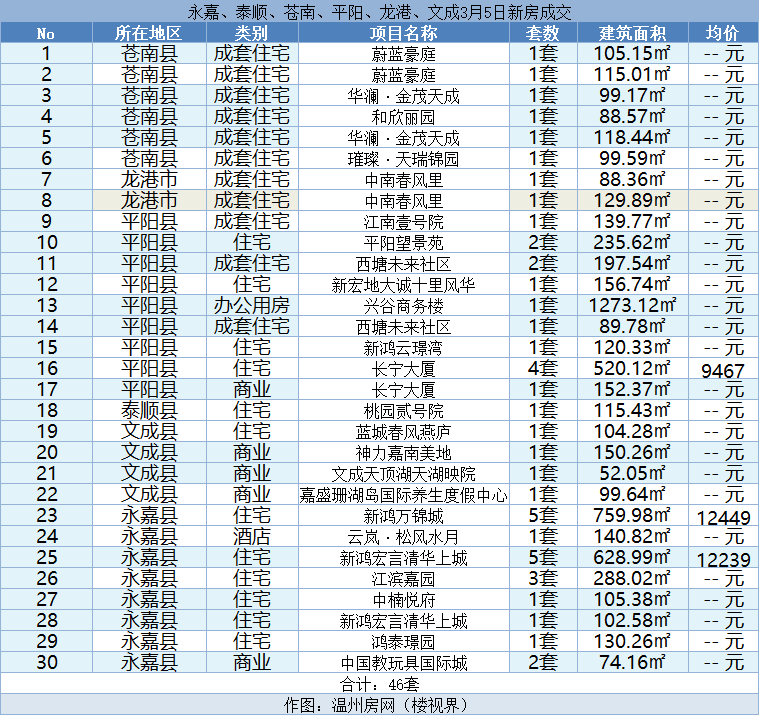This screenshot has width=759, height=715.
Task: Select area value 288.02㎡
Action: point(632,578)
